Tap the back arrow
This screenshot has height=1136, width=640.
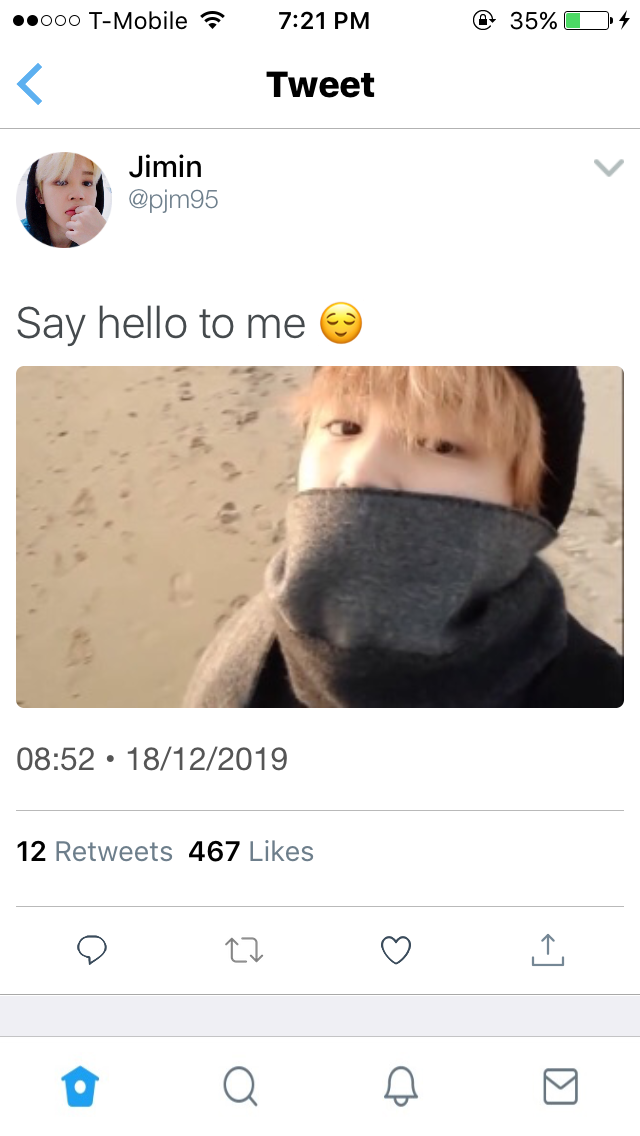point(30,84)
